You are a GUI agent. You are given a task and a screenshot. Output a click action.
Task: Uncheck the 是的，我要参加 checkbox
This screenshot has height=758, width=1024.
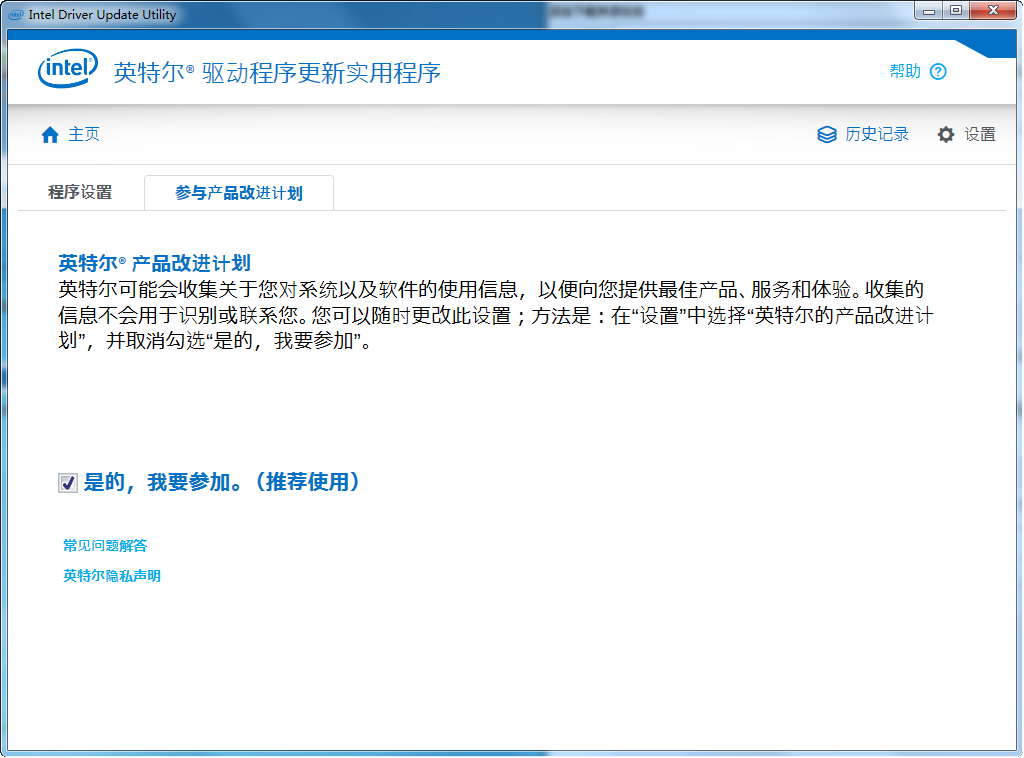(x=68, y=484)
